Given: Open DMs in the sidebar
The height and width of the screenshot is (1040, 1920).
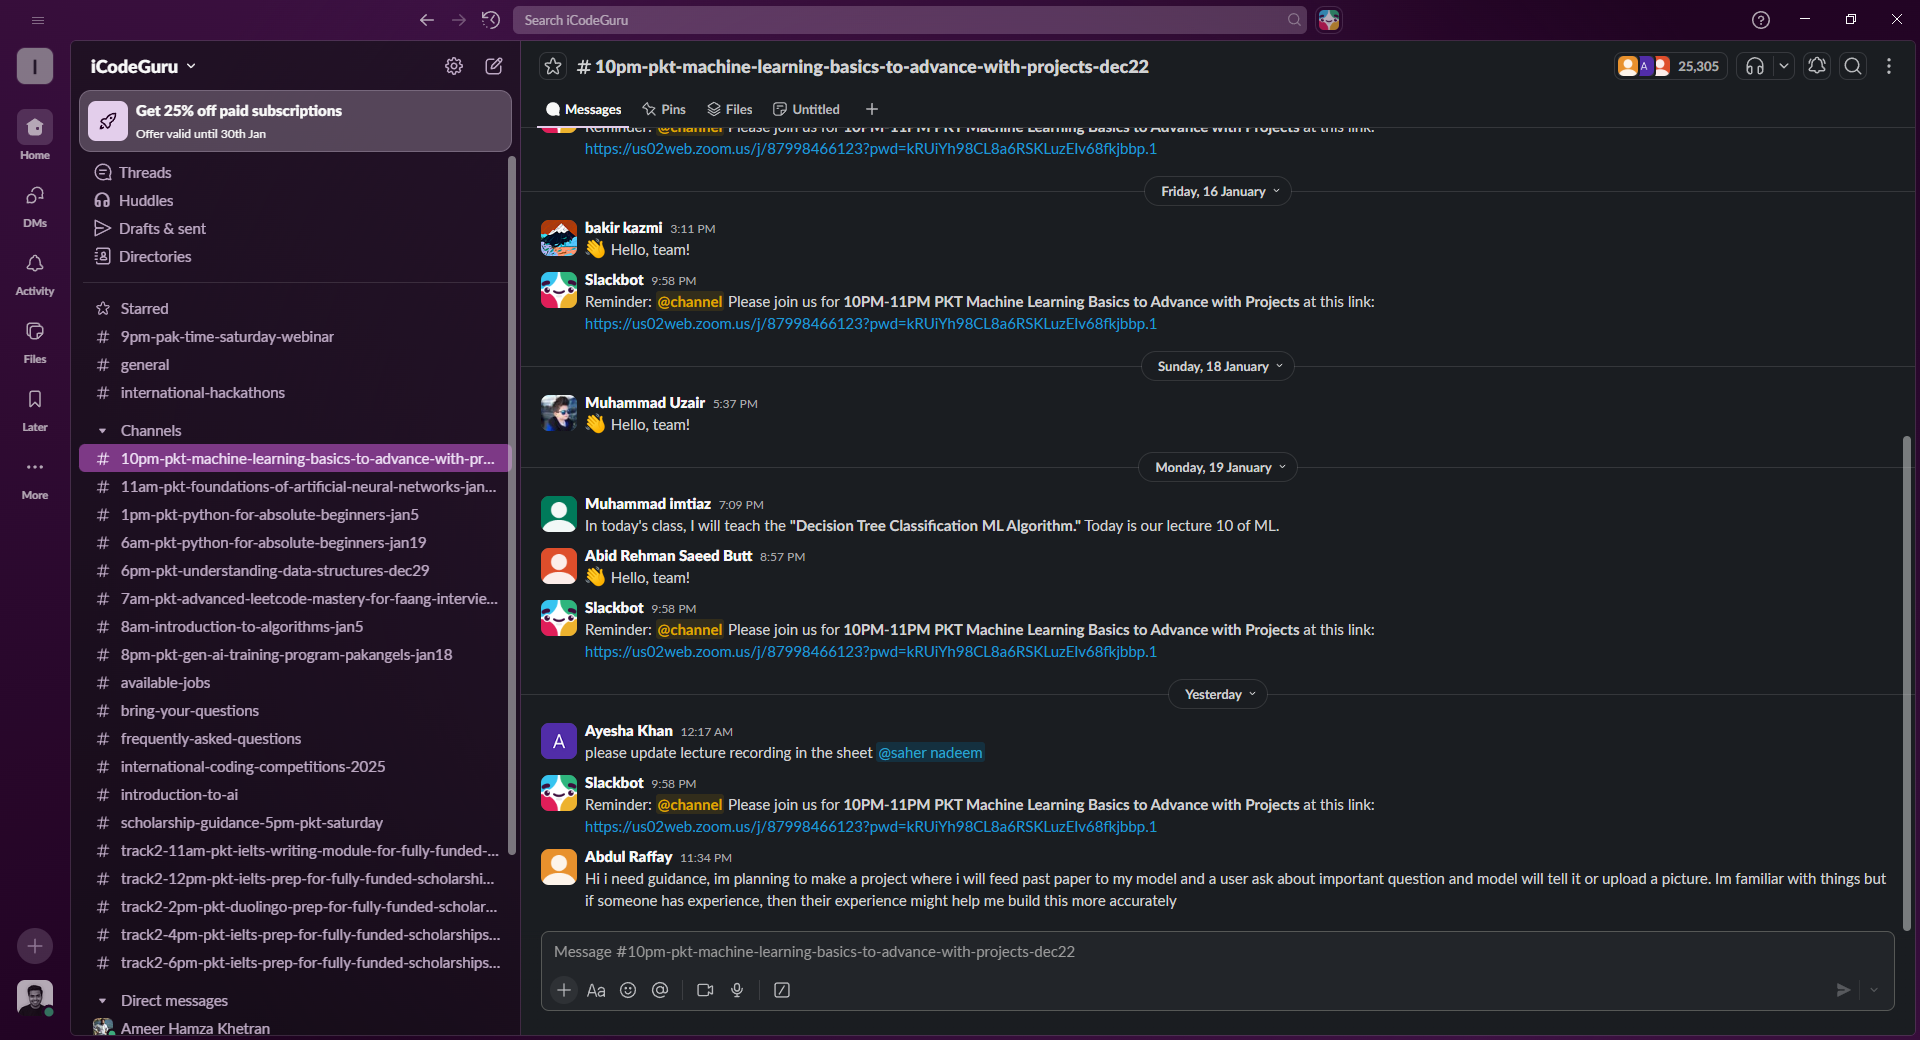Looking at the screenshot, I should (x=34, y=203).
